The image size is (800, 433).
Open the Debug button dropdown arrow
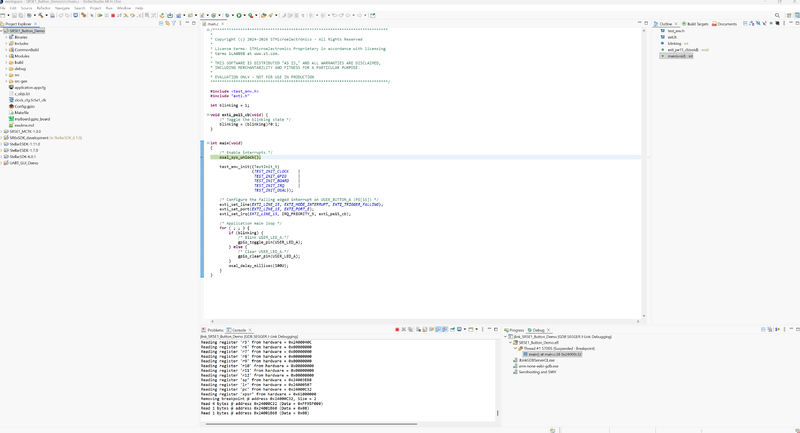click(x=233, y=15)
